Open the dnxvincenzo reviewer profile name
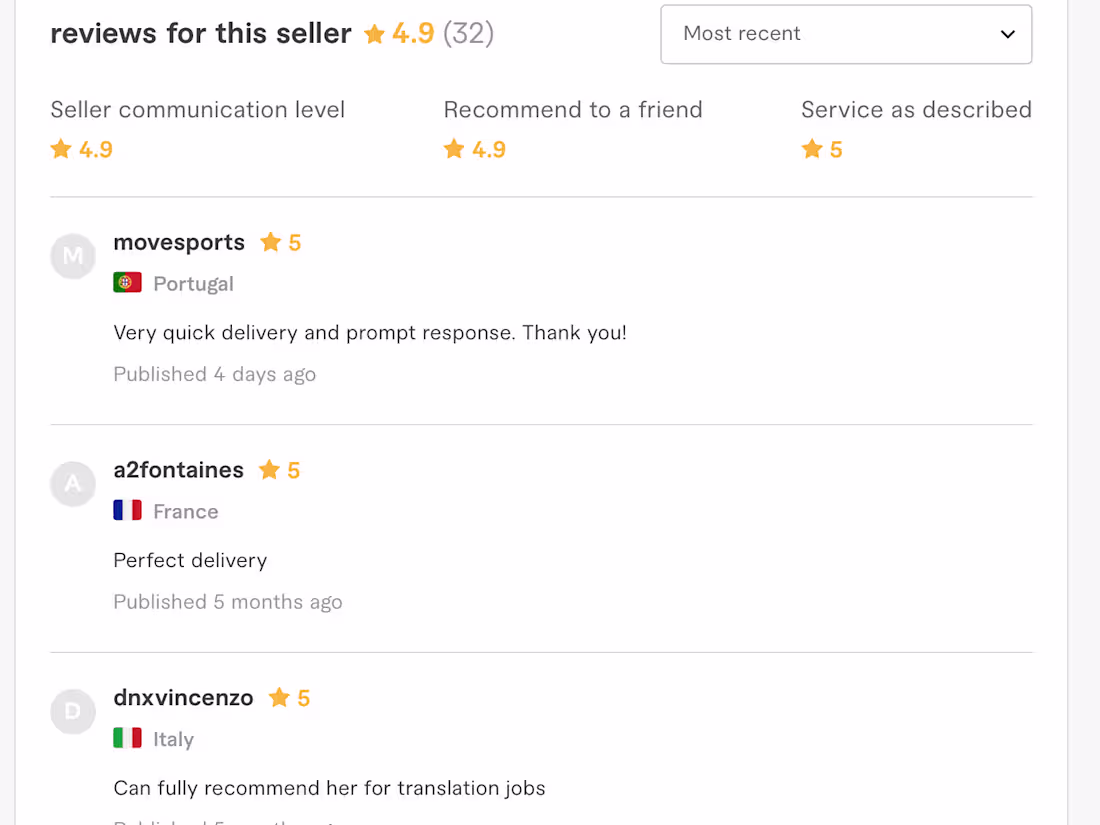The image size is (1100, 825). click(x=183, y=698)
